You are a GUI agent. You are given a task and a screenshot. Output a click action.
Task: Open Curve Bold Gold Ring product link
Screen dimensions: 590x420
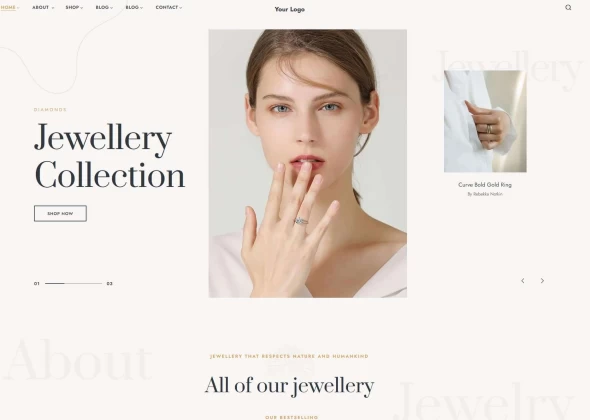click(485, 185)
